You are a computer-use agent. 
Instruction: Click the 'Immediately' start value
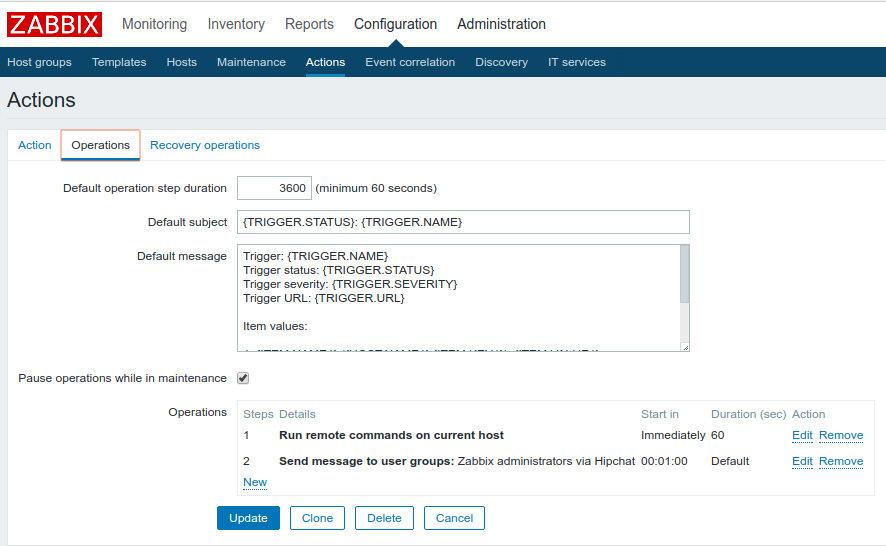[x=673, y=435]
